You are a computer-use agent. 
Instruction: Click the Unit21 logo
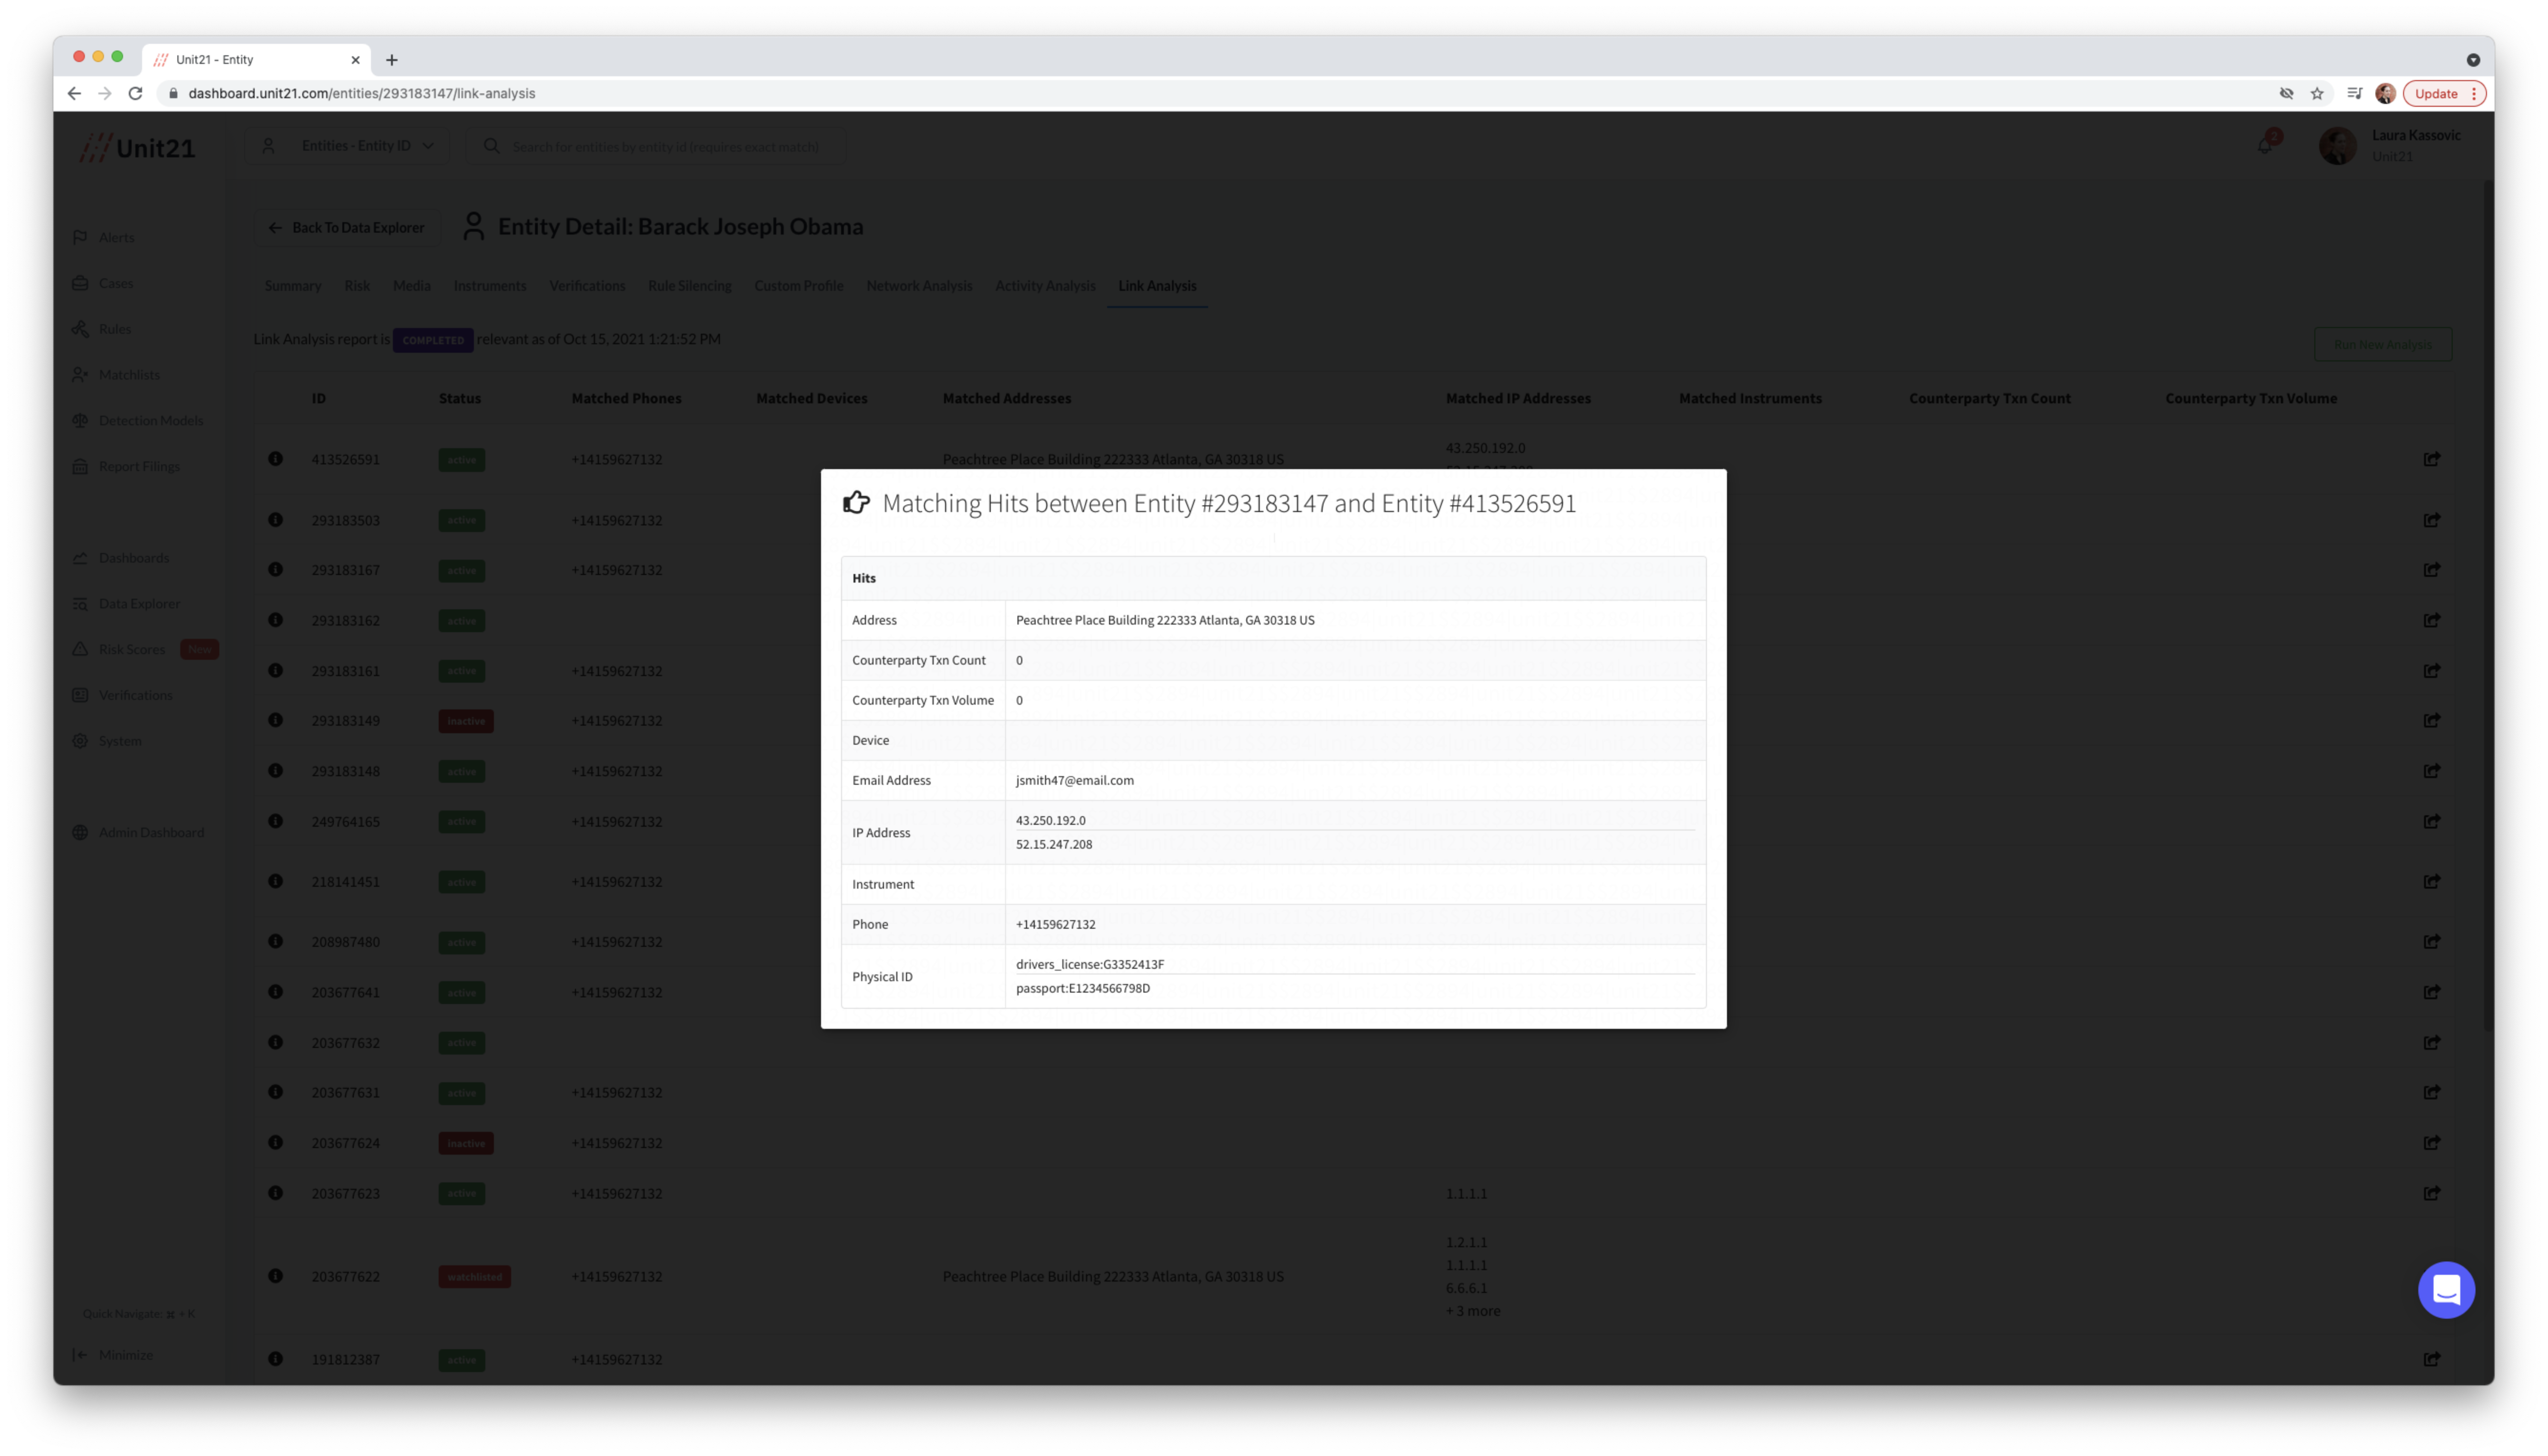138,148
